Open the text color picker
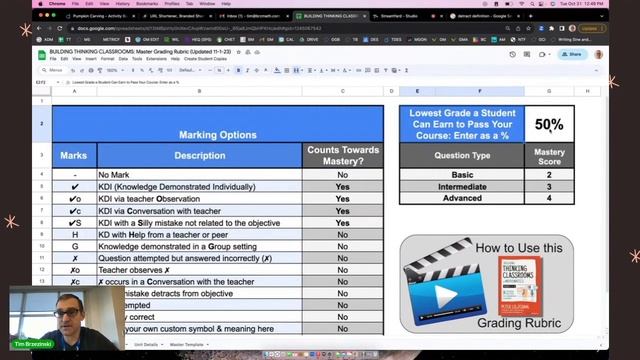640x360 pixels. 266,70
